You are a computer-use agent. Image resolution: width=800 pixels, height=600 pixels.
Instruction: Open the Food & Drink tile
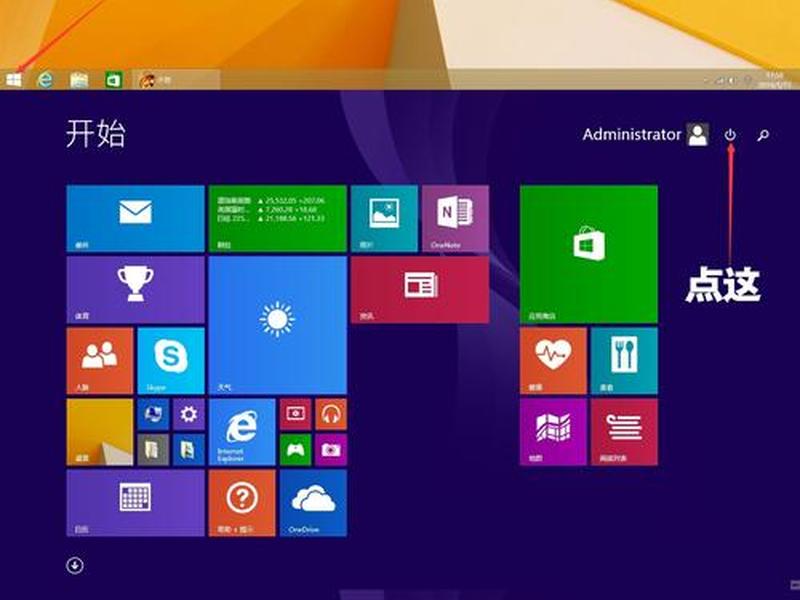(624, 361)
